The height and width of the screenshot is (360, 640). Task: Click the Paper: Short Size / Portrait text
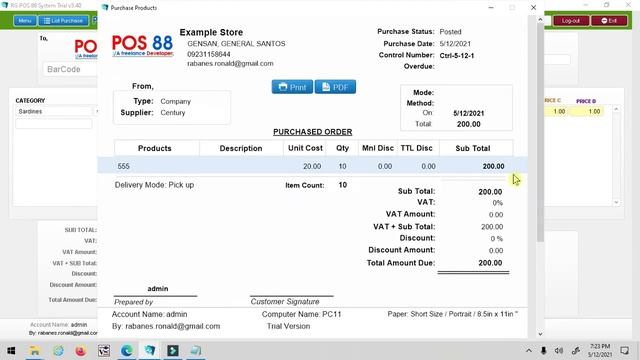tap(453, 314)
